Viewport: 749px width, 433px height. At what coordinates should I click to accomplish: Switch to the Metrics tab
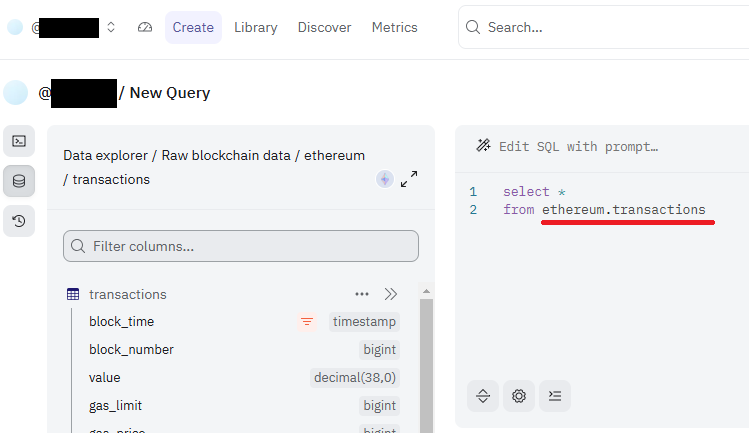click(395, 27)
